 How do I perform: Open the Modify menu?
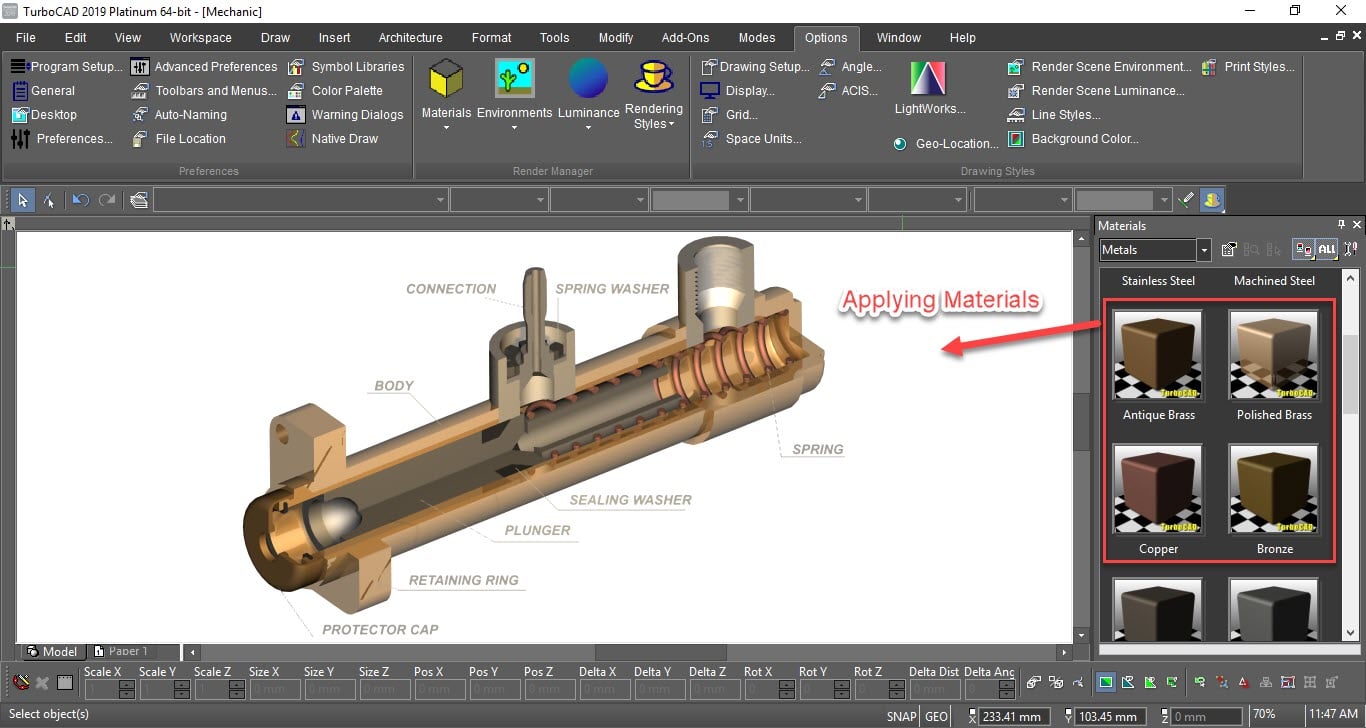tap(616, 37)
